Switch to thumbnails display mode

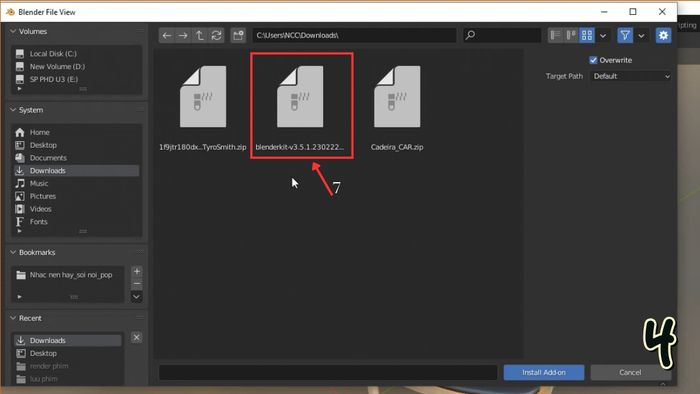[587, 35]
